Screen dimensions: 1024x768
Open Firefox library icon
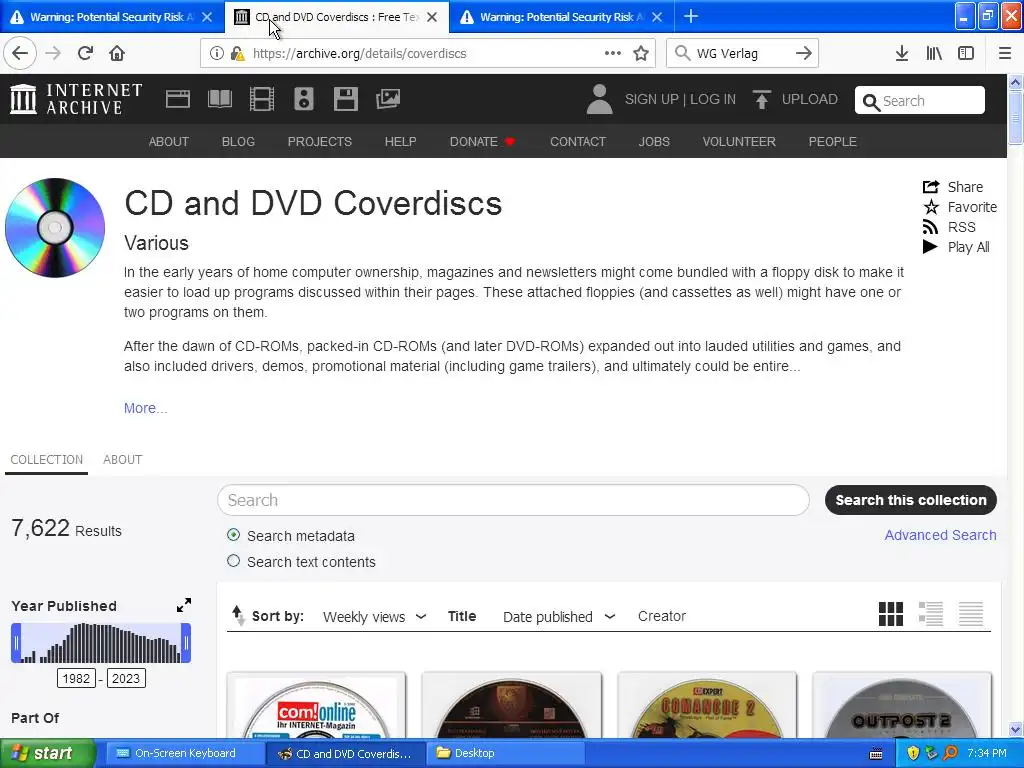pyautogui.click(x=934, y=53)
